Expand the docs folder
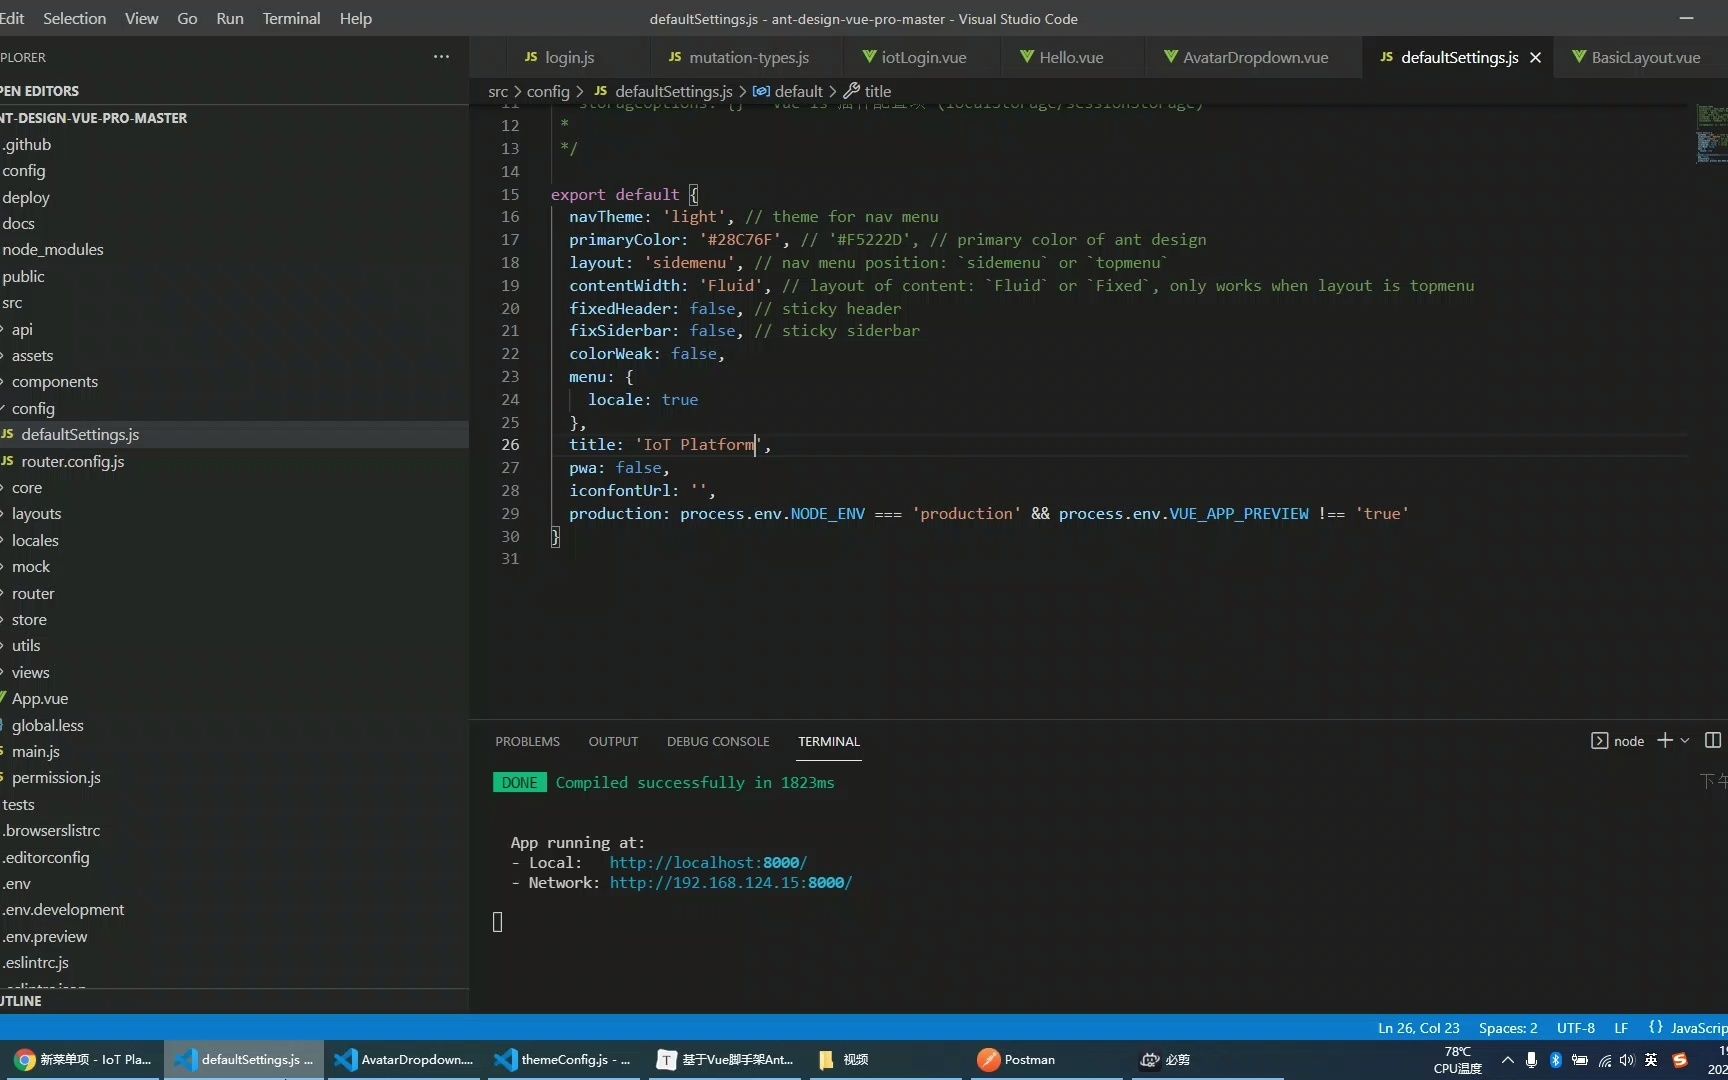Screen dimensions: 1728x1080 (234, 223)
